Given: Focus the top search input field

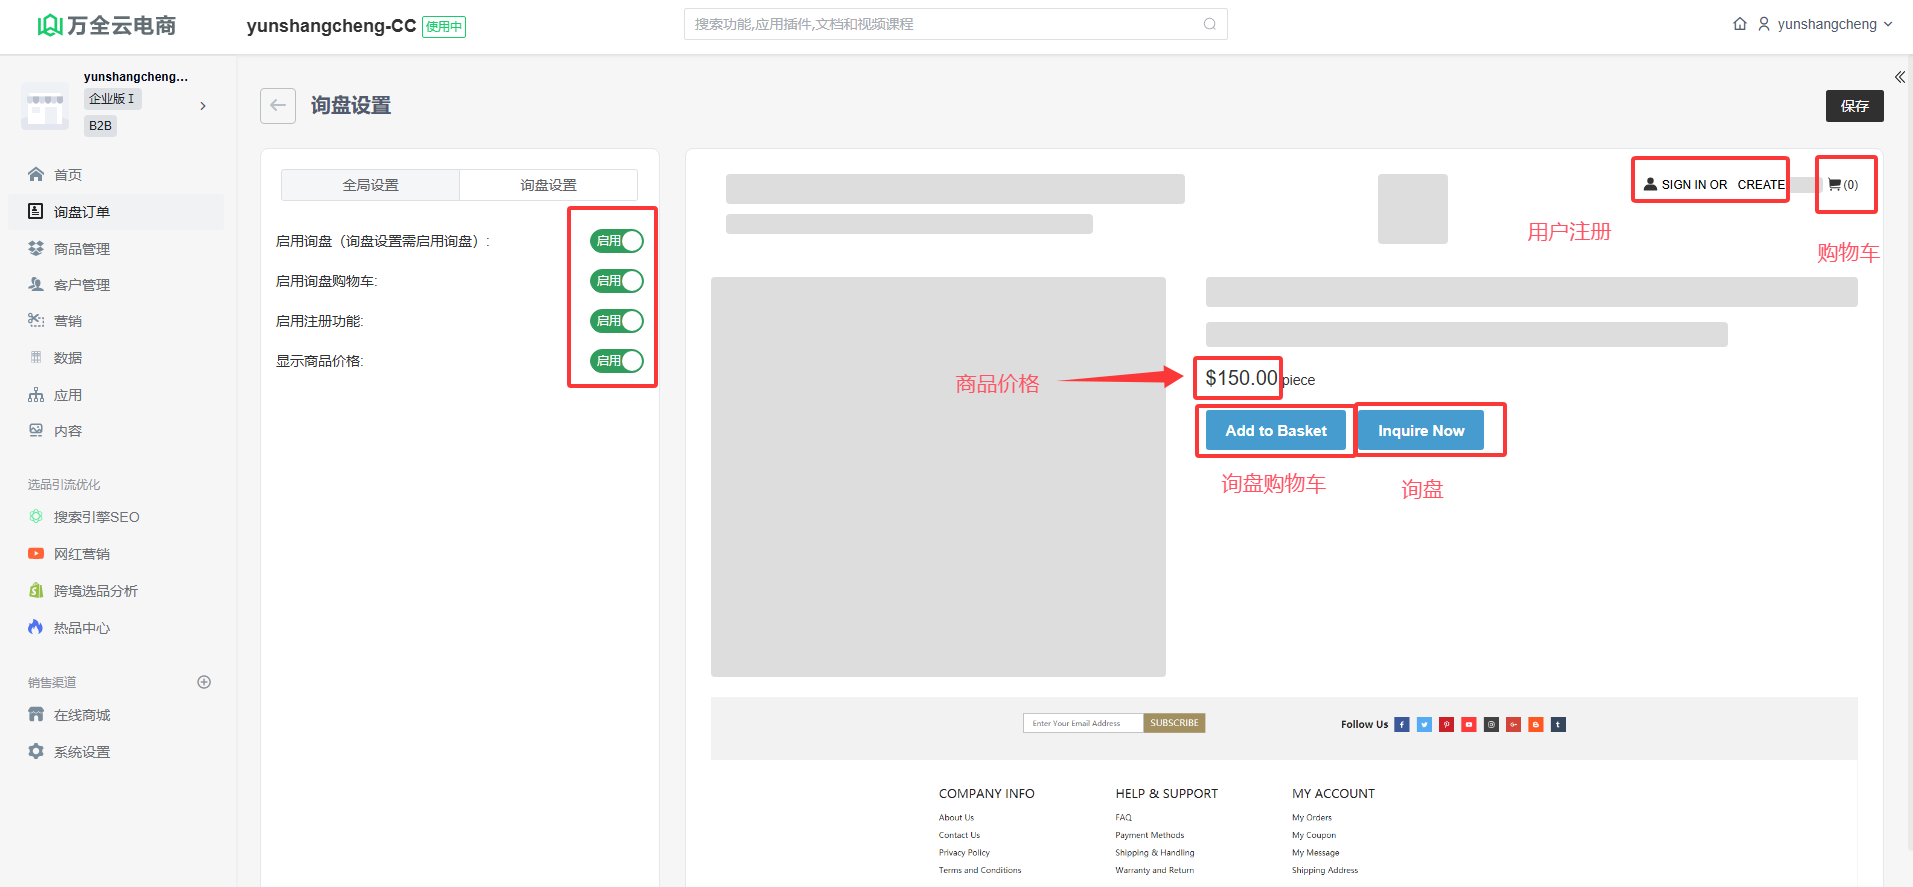Looking at the screenshot, I should (940, 24).
